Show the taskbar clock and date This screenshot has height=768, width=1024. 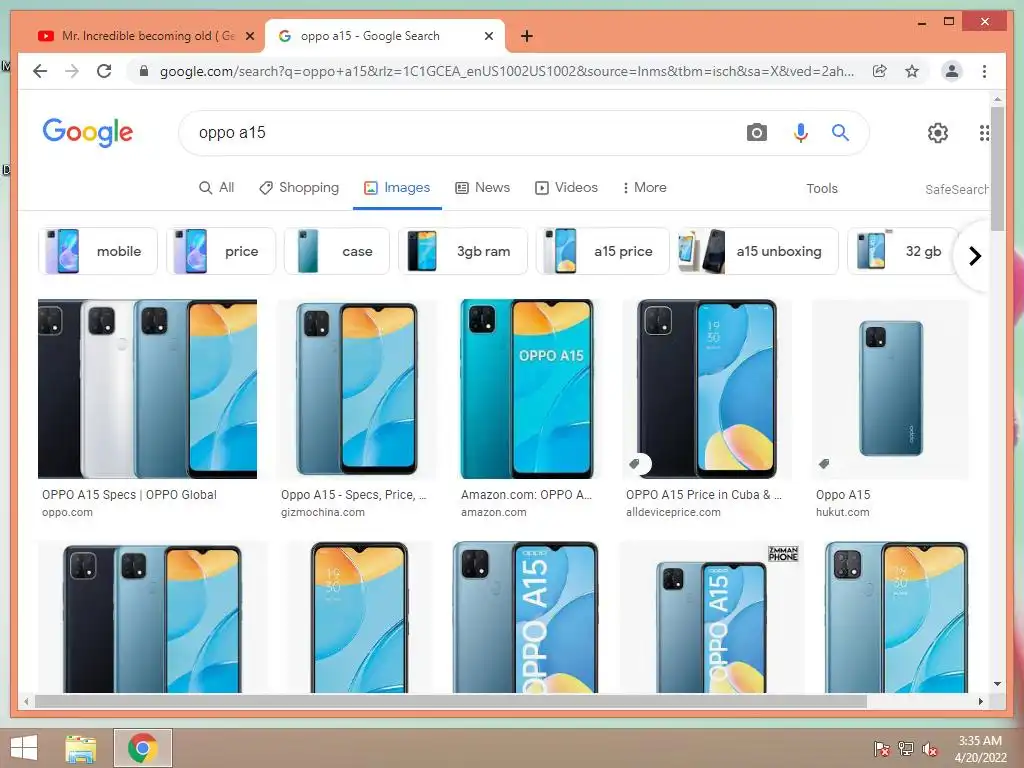tap(980, 749)
